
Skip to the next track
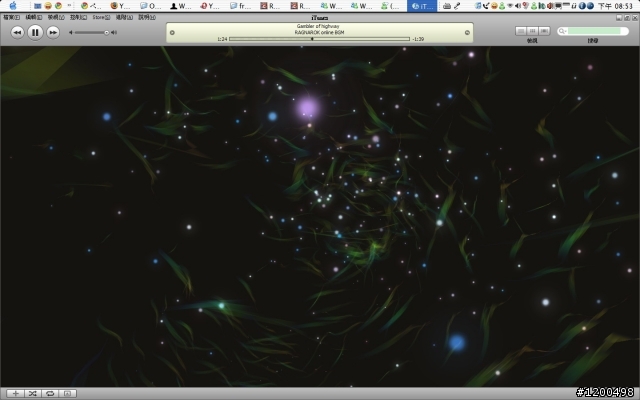click(53, 32)
